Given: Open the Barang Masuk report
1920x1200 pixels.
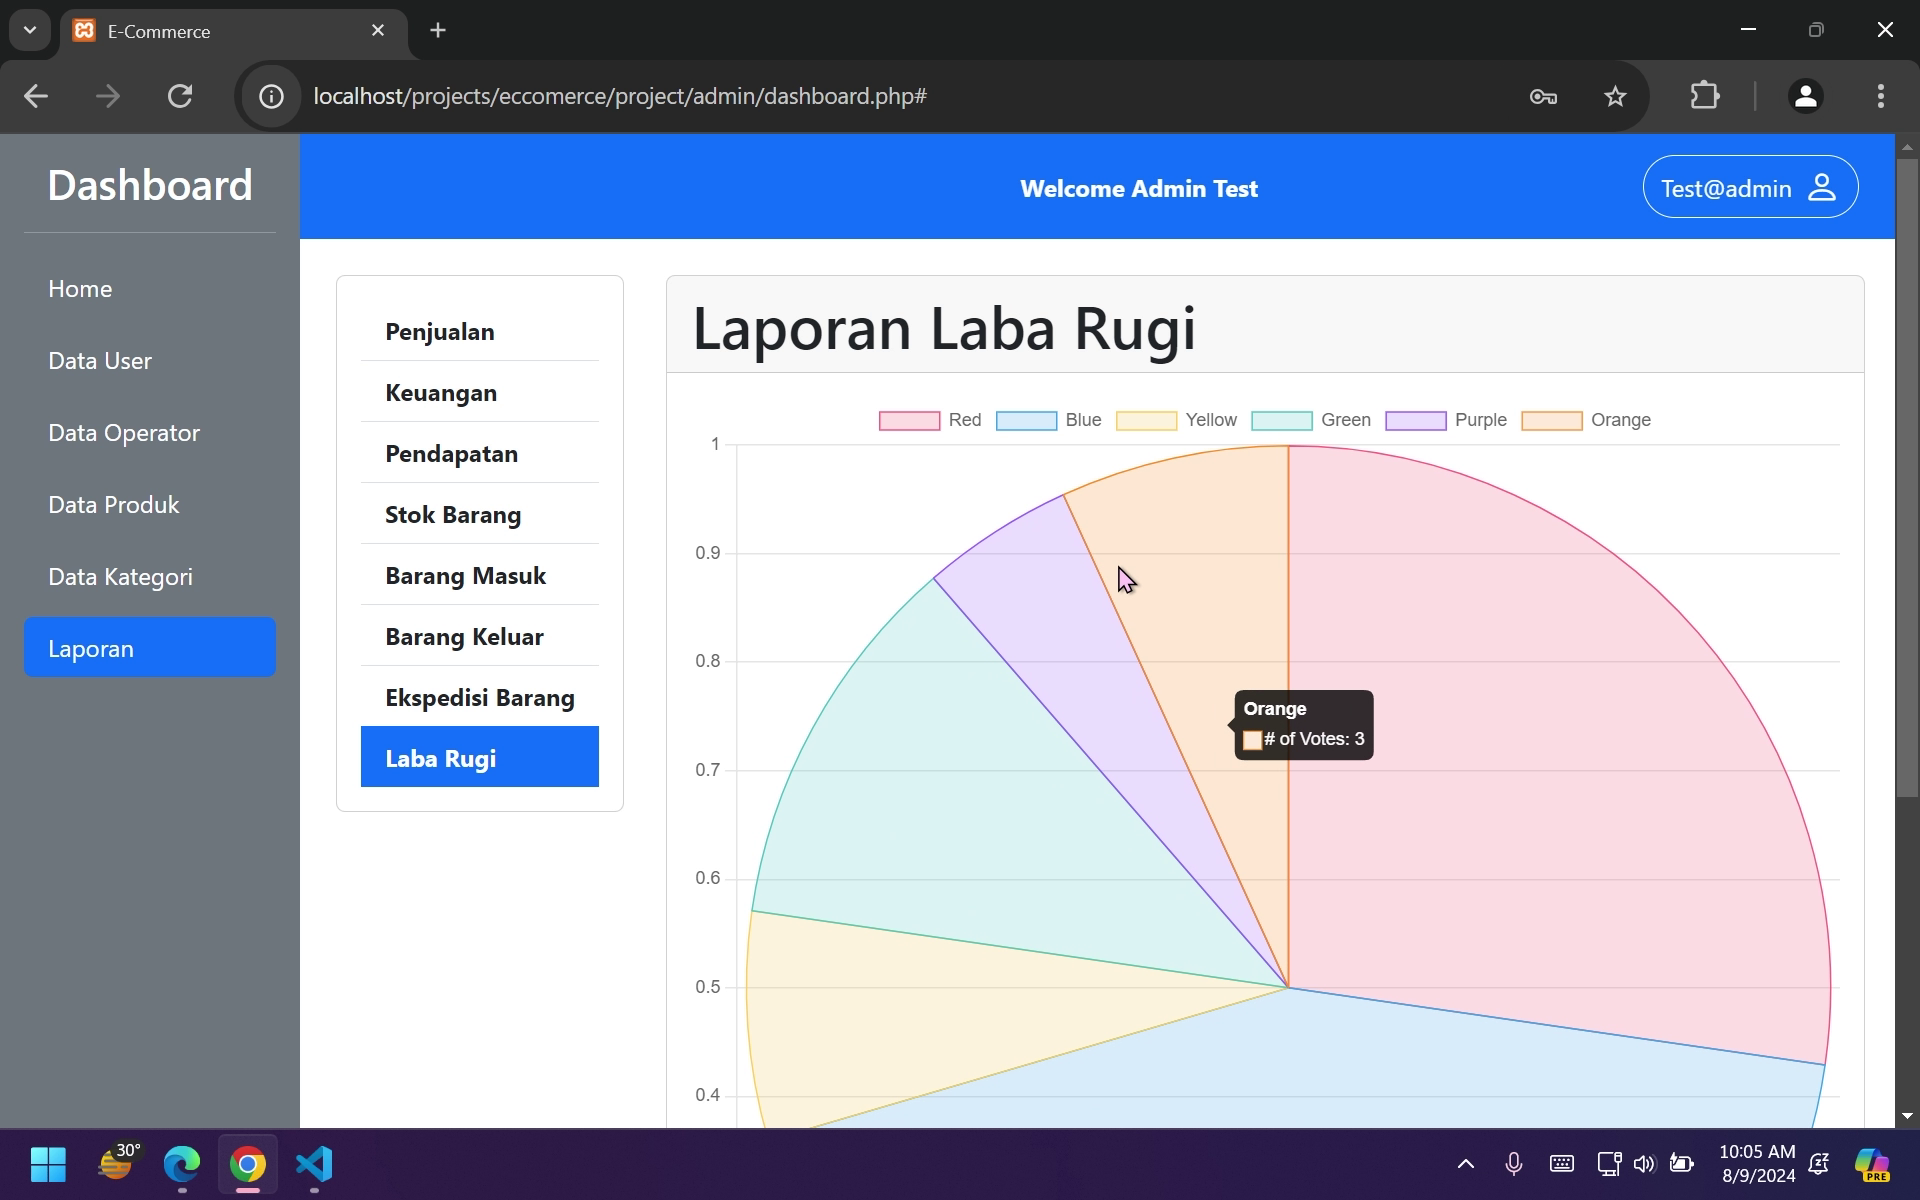Looking at the screenshot, I should point(480,575).
